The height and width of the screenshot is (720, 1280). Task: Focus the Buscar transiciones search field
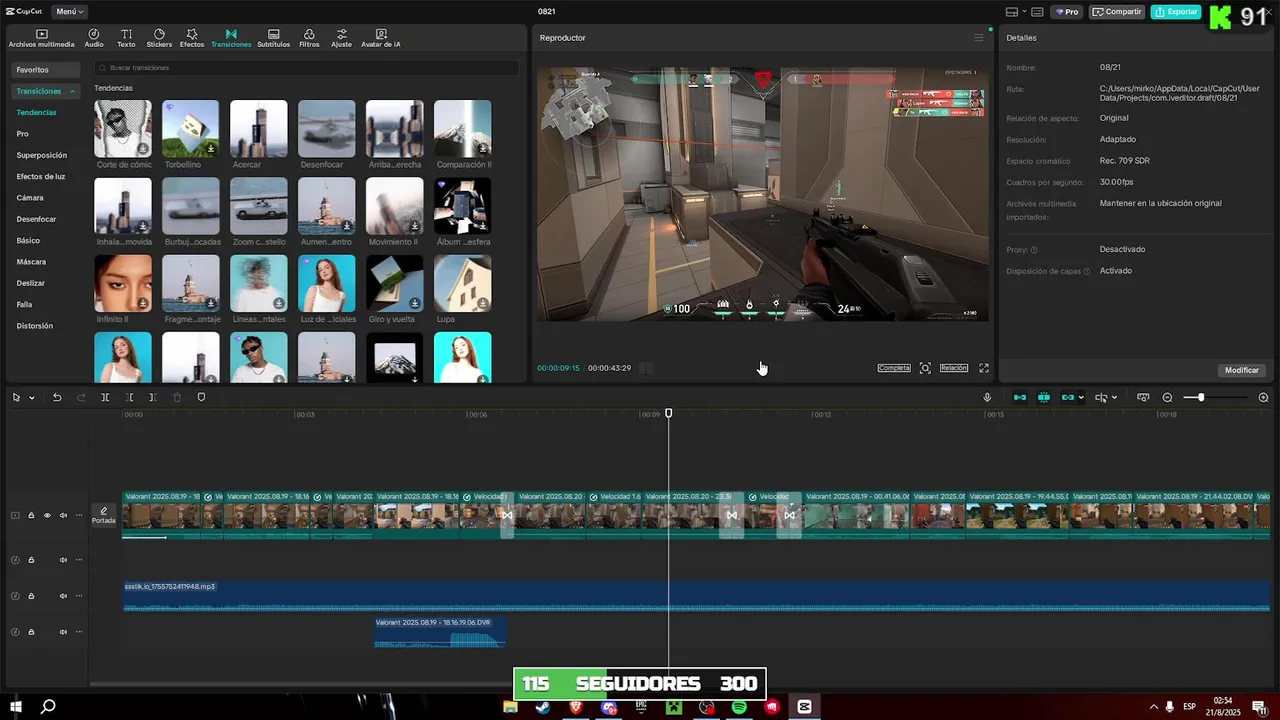point(306,68)
